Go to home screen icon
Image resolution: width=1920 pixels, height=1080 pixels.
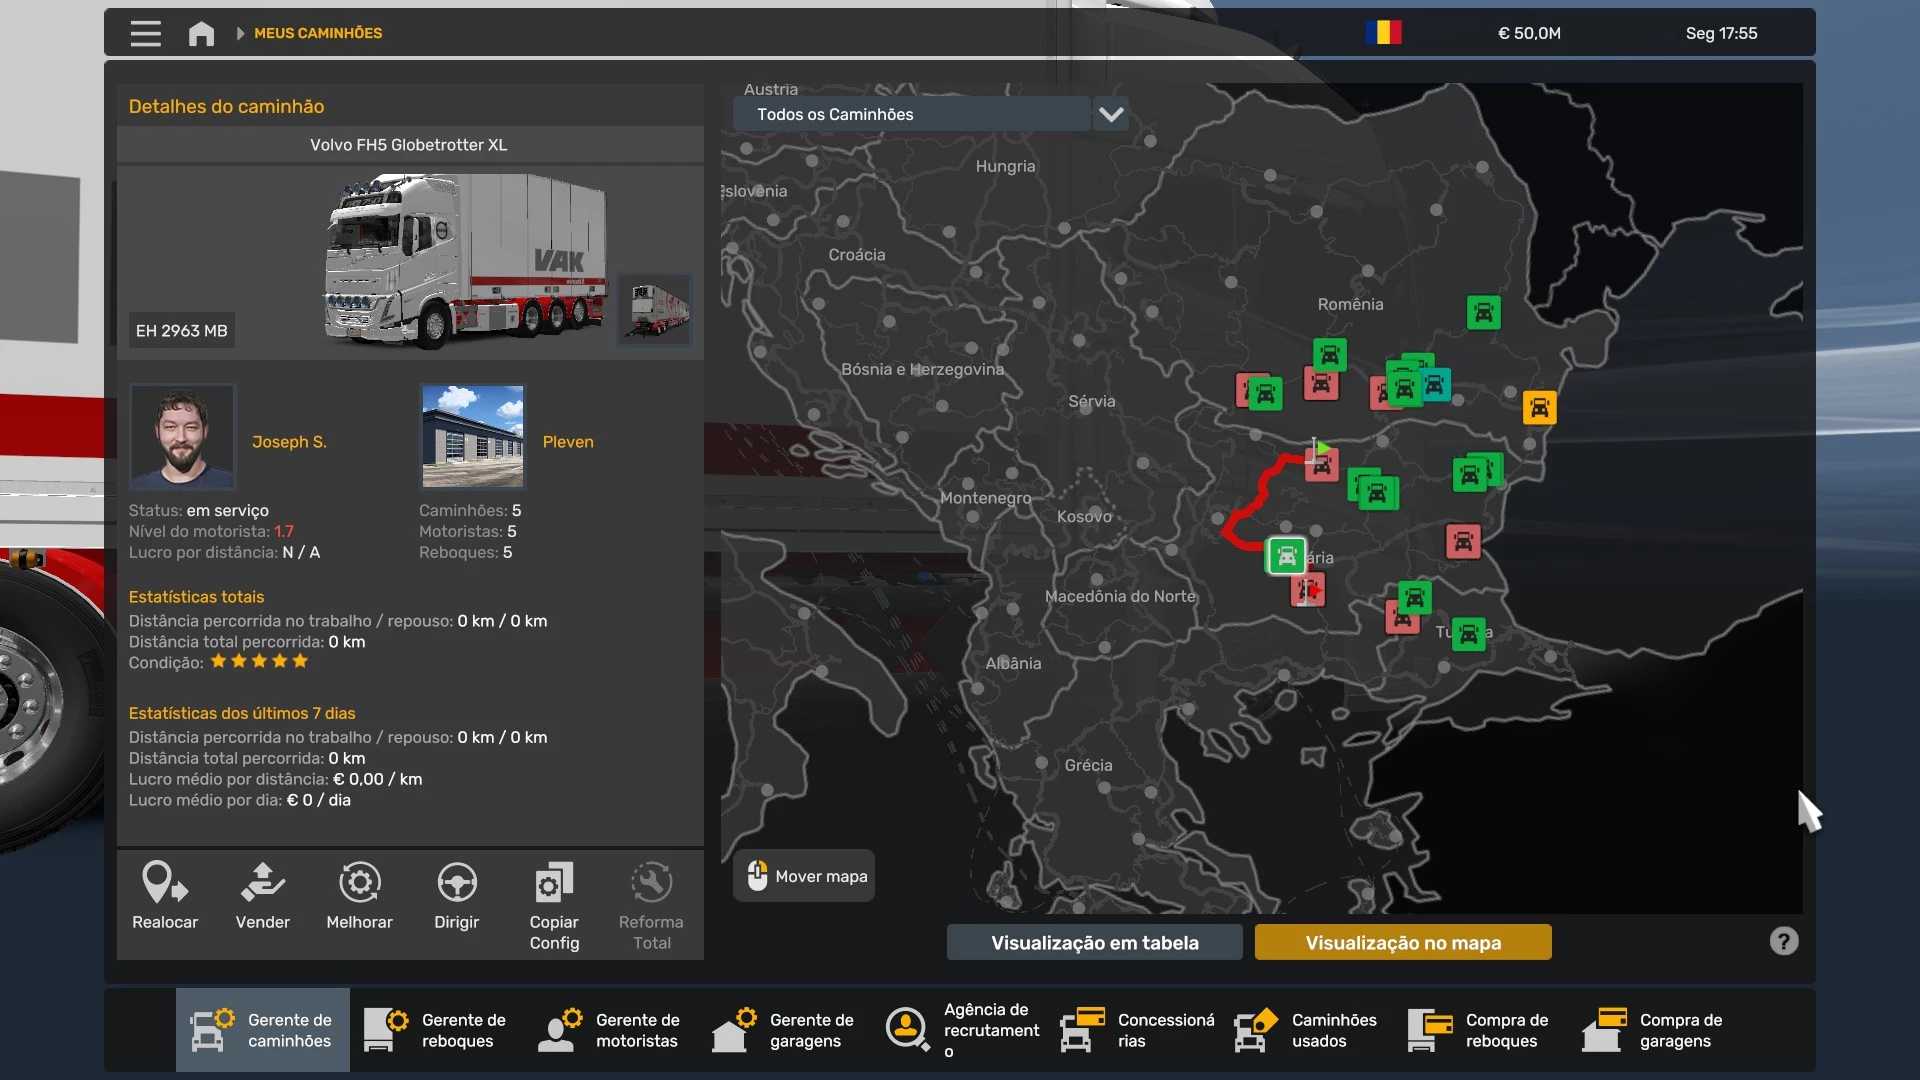point(201,33)
